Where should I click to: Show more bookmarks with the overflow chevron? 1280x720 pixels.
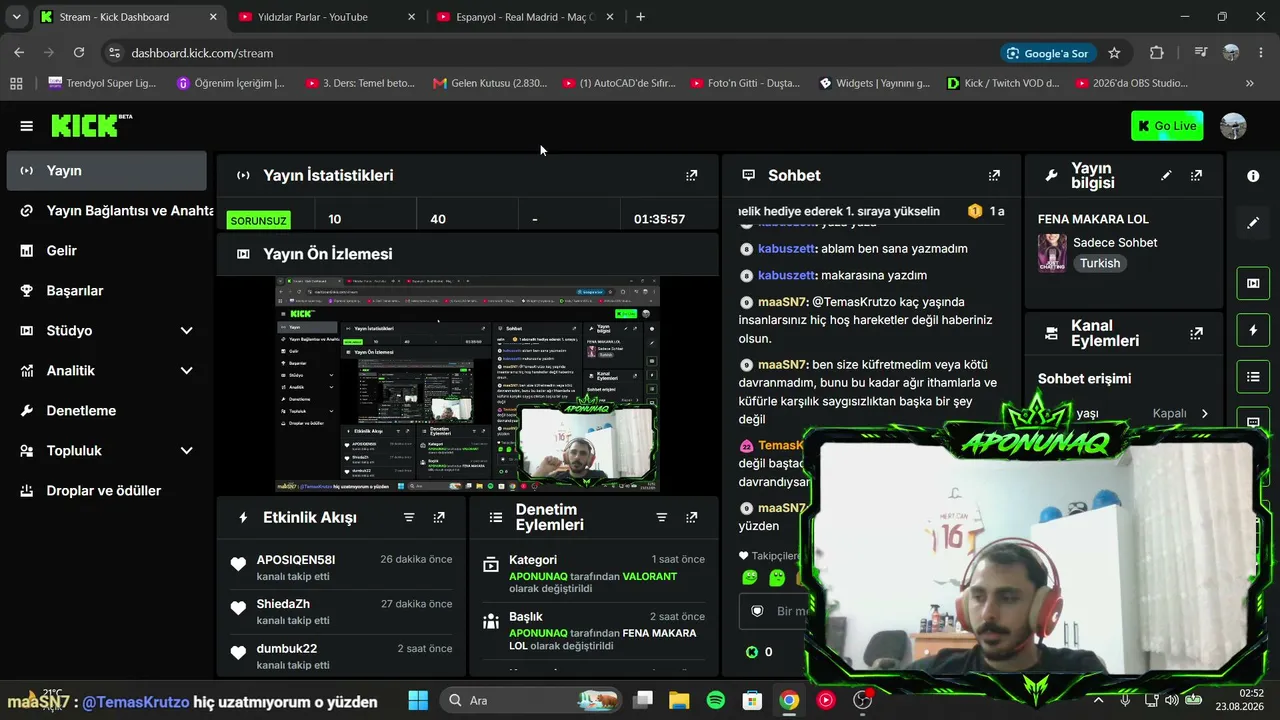point(1250,83)
